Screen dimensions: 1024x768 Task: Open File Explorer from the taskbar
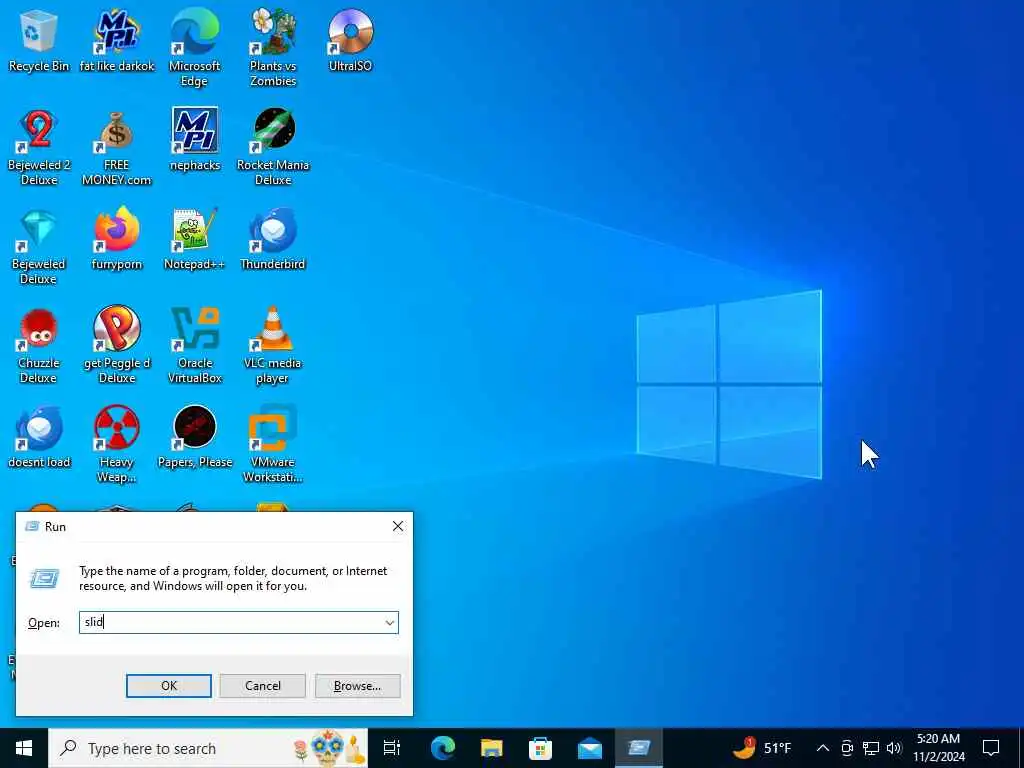492,748
